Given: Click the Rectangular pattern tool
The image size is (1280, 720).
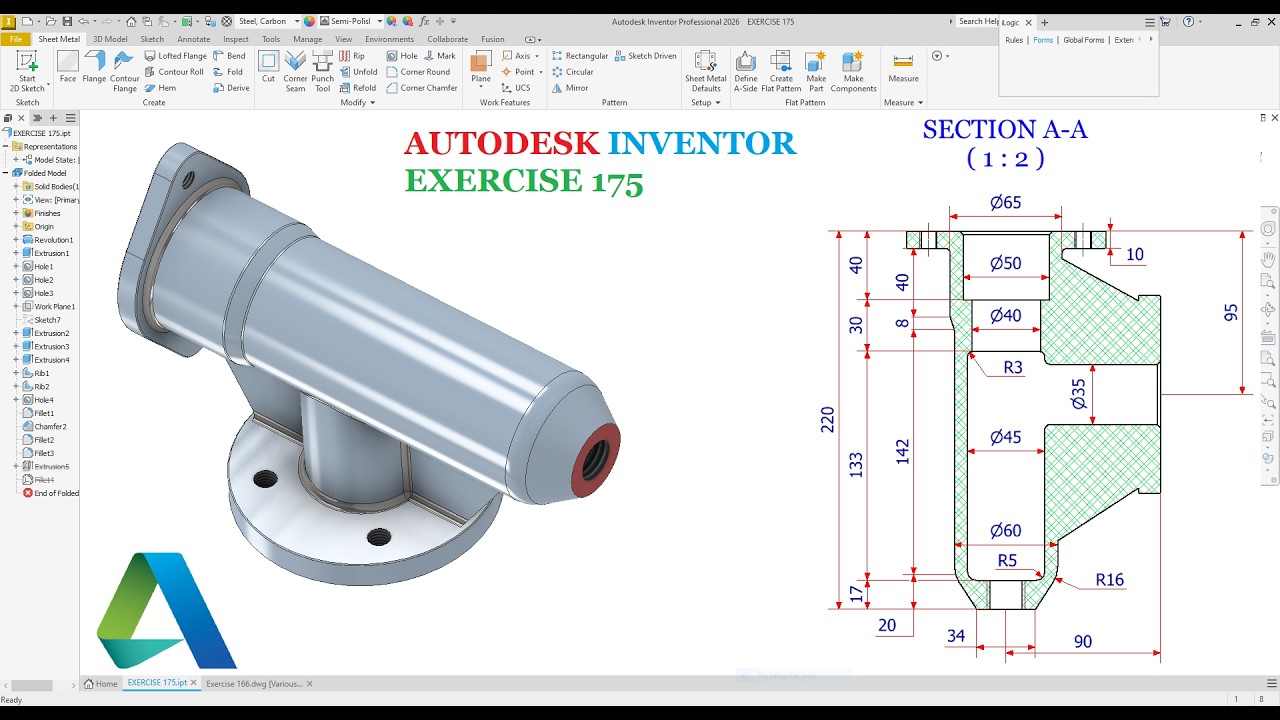Looking at the screenshot, I should point(579,56).
